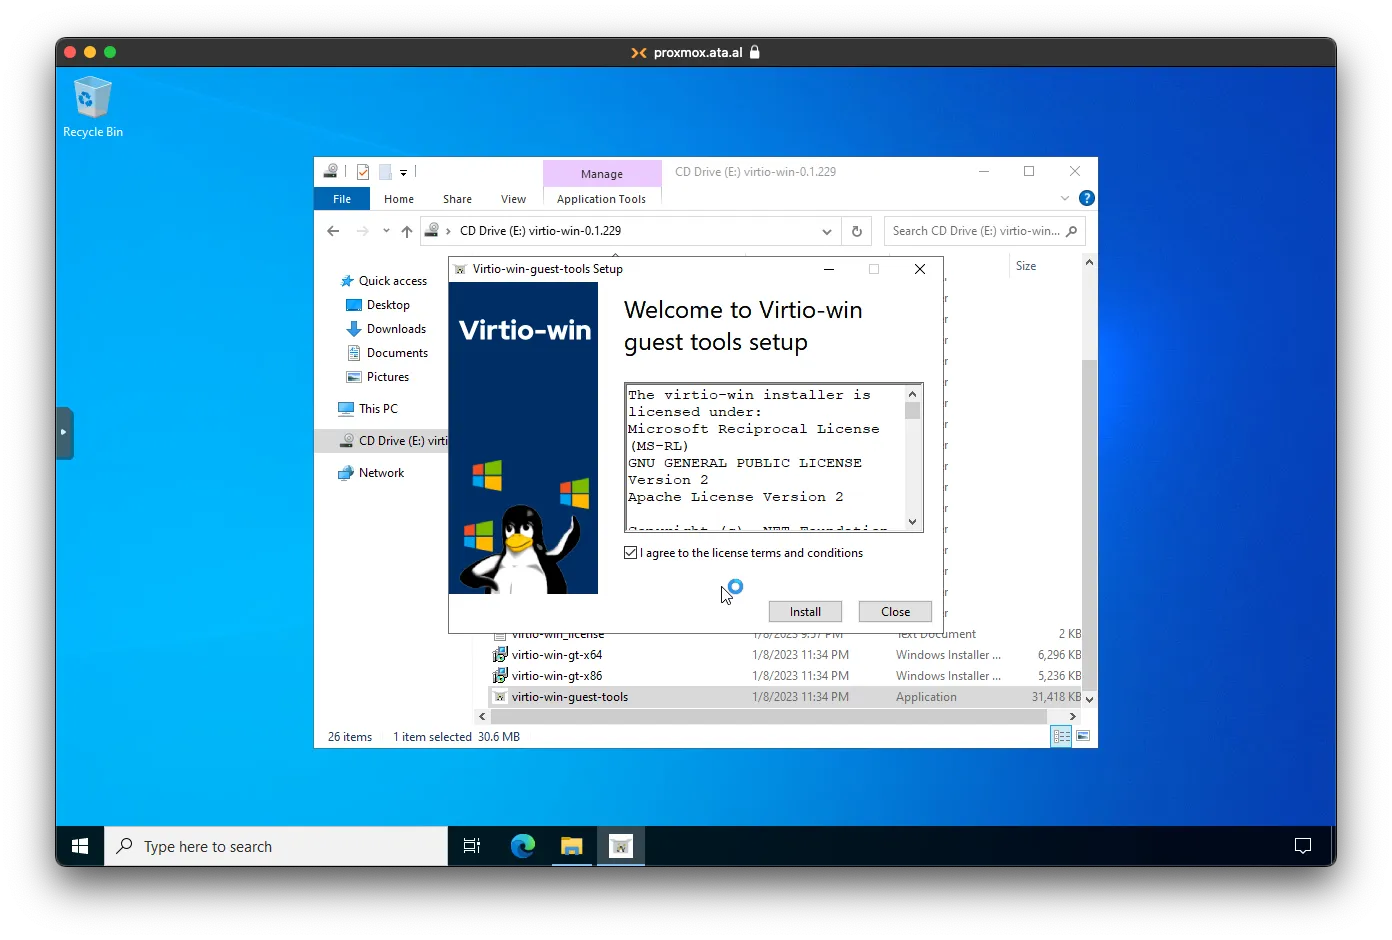Open Explorer Help question mark icon
This screenshot has height=940, width=1392.
tap(1087, 198)
